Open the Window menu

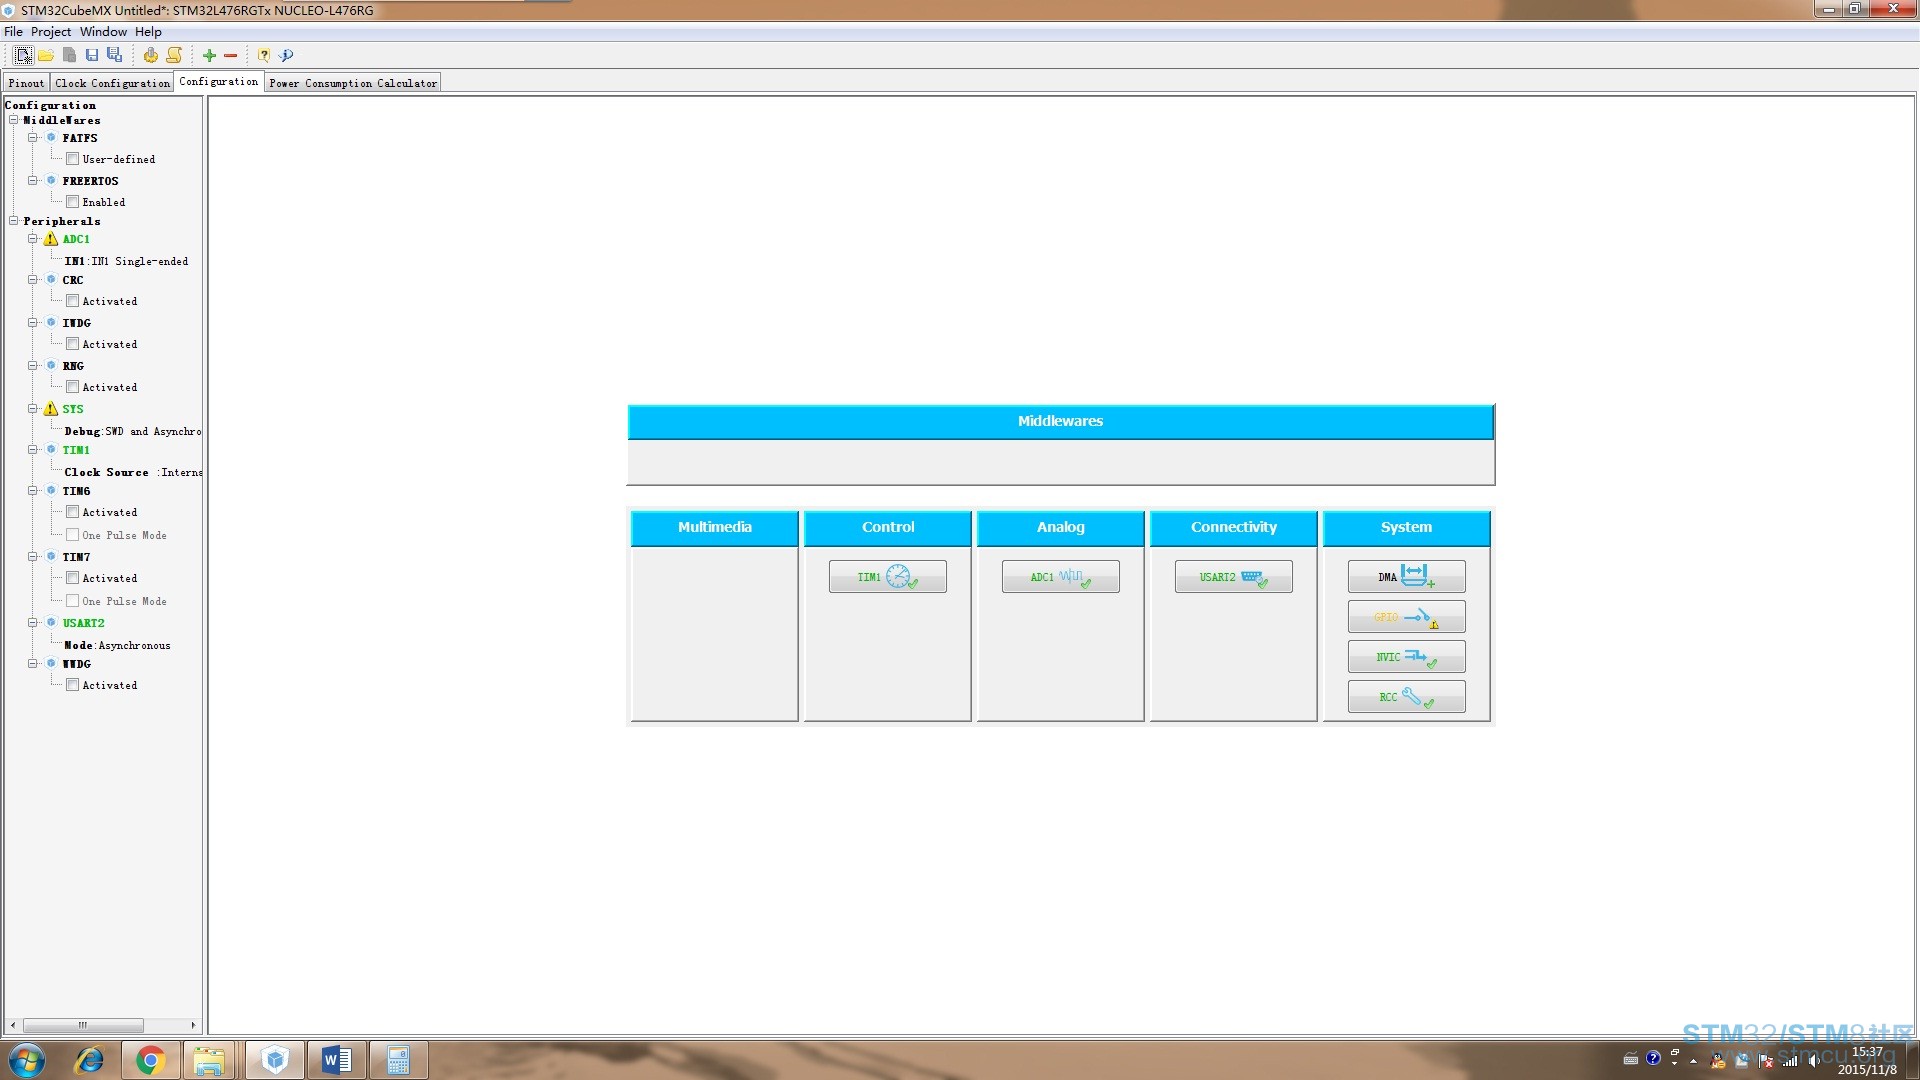103,32
